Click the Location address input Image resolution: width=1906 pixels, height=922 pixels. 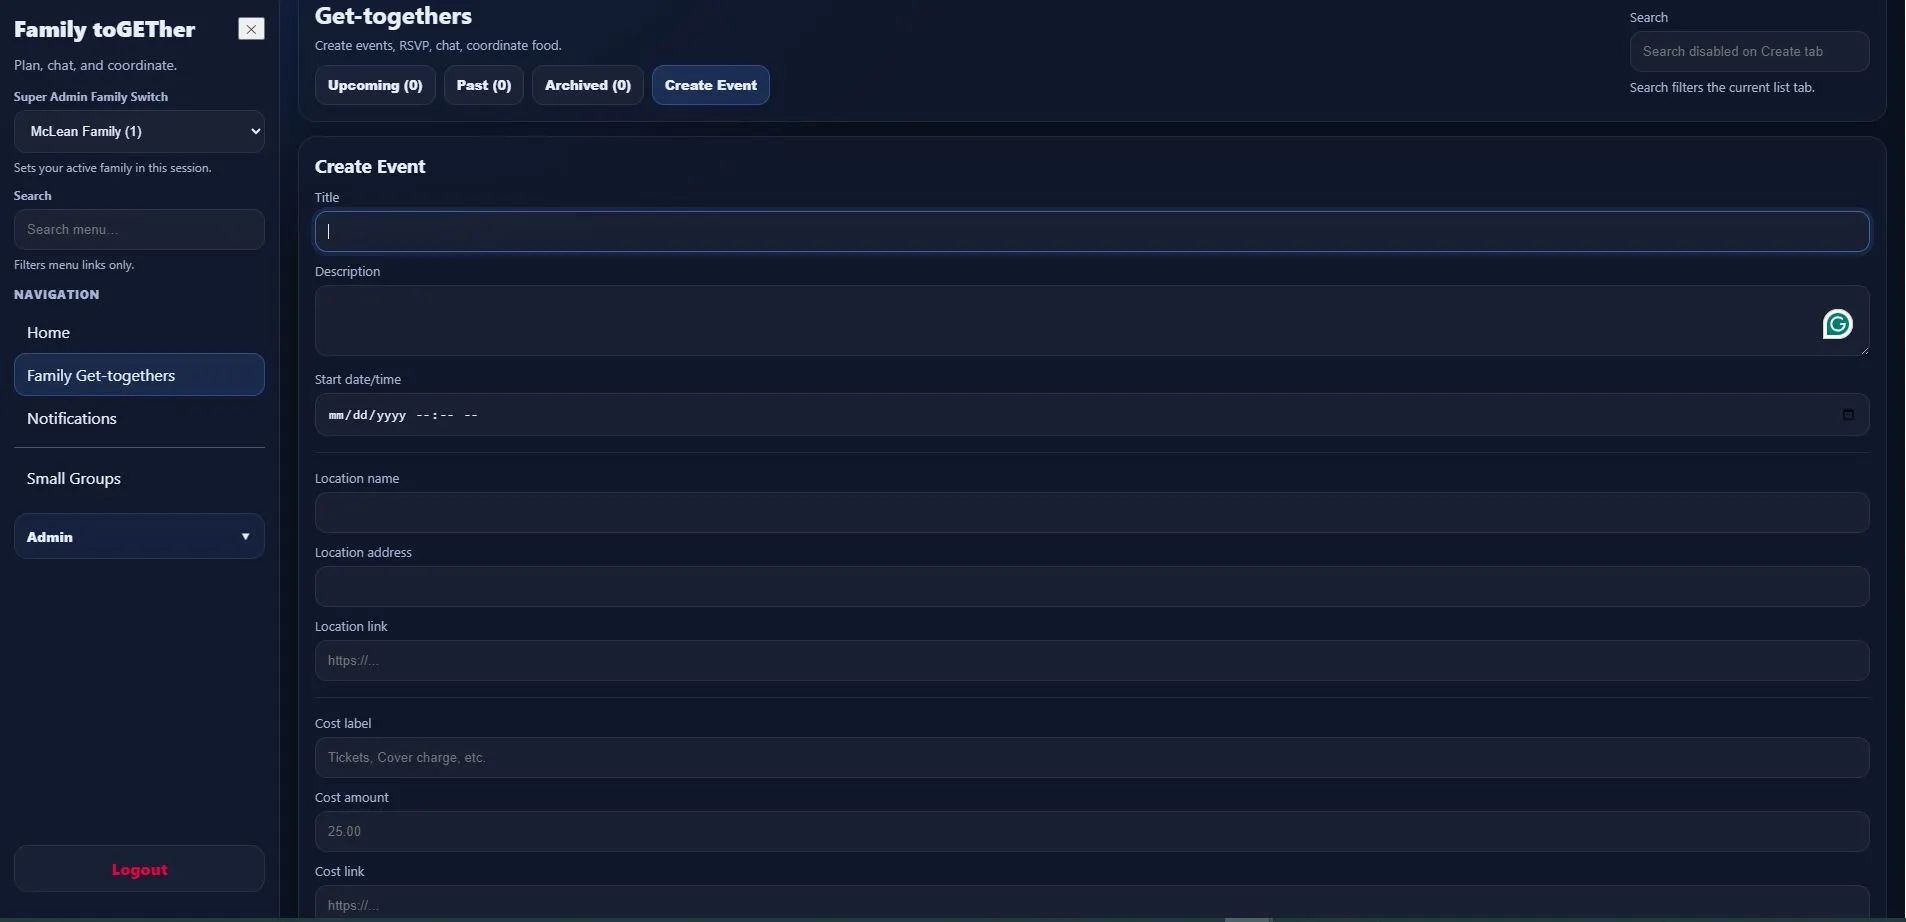coord(1090,587)
